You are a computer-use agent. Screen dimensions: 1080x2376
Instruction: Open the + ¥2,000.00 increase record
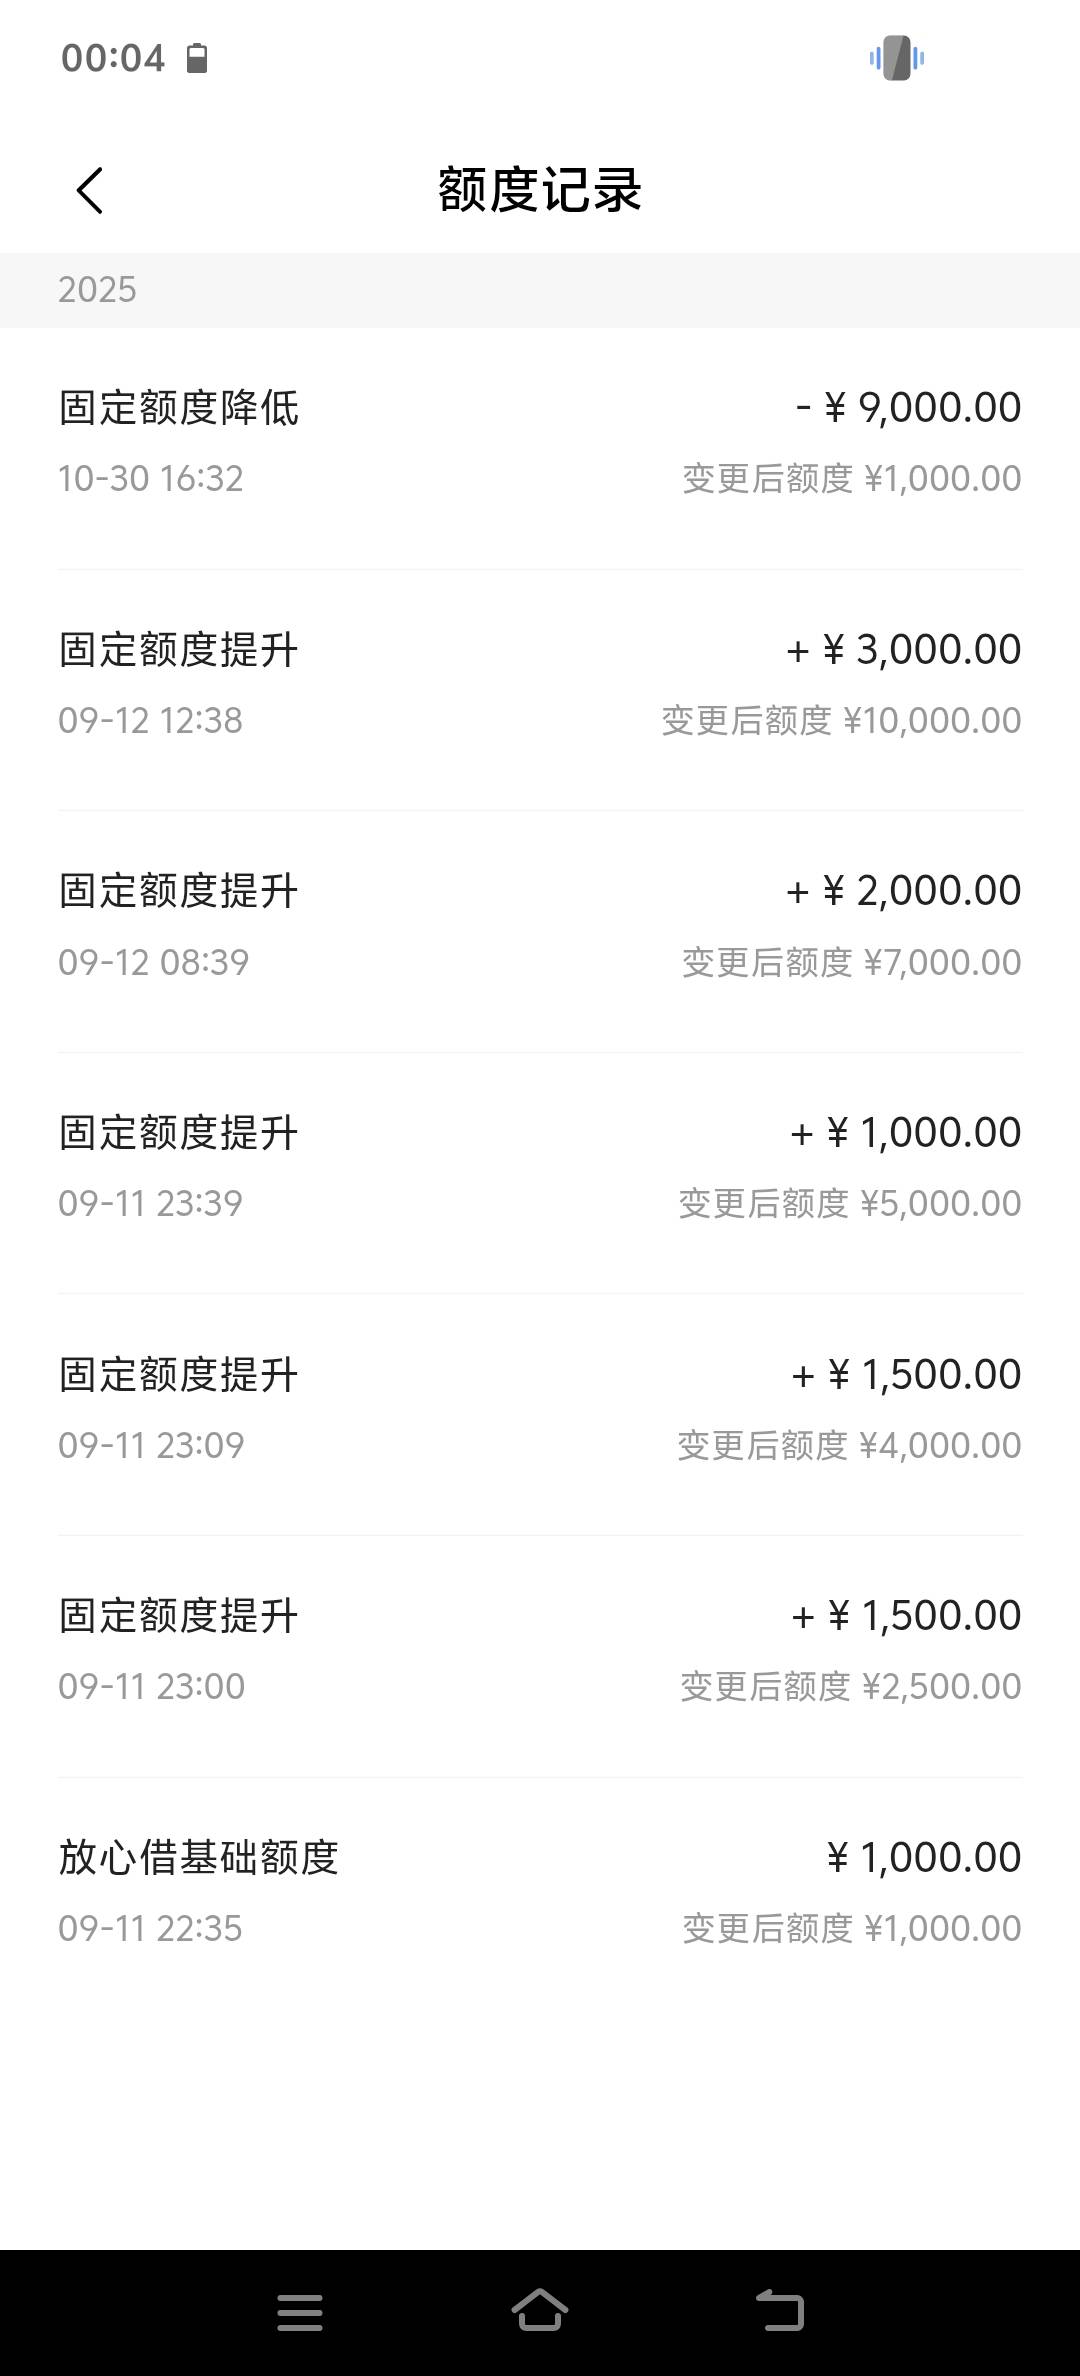539,925
